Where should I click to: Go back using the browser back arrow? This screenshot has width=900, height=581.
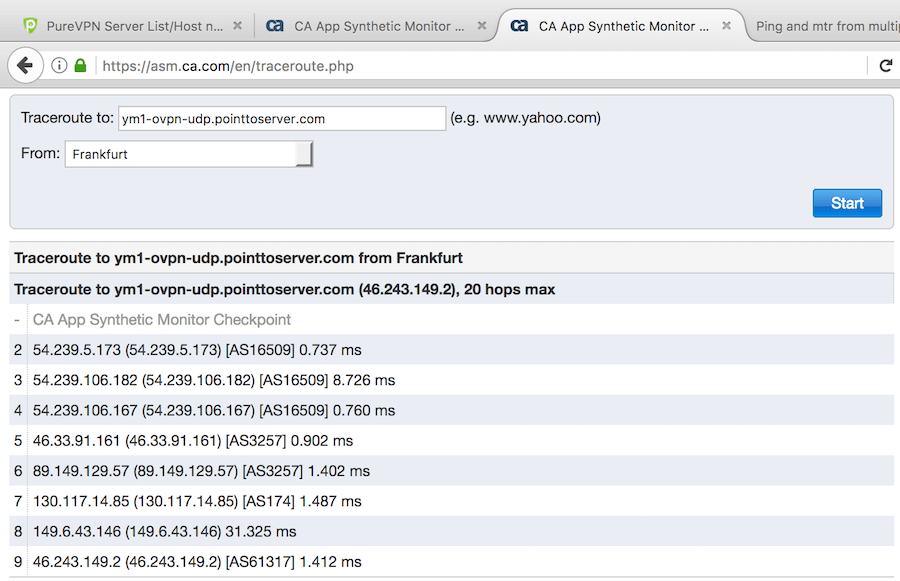point(25,65)
